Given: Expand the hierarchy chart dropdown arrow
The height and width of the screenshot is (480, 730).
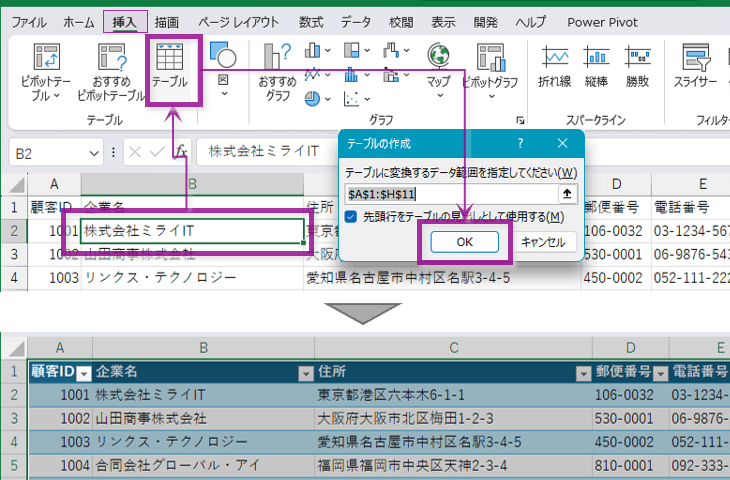Looking at the screenshot, I should point(367,50).
